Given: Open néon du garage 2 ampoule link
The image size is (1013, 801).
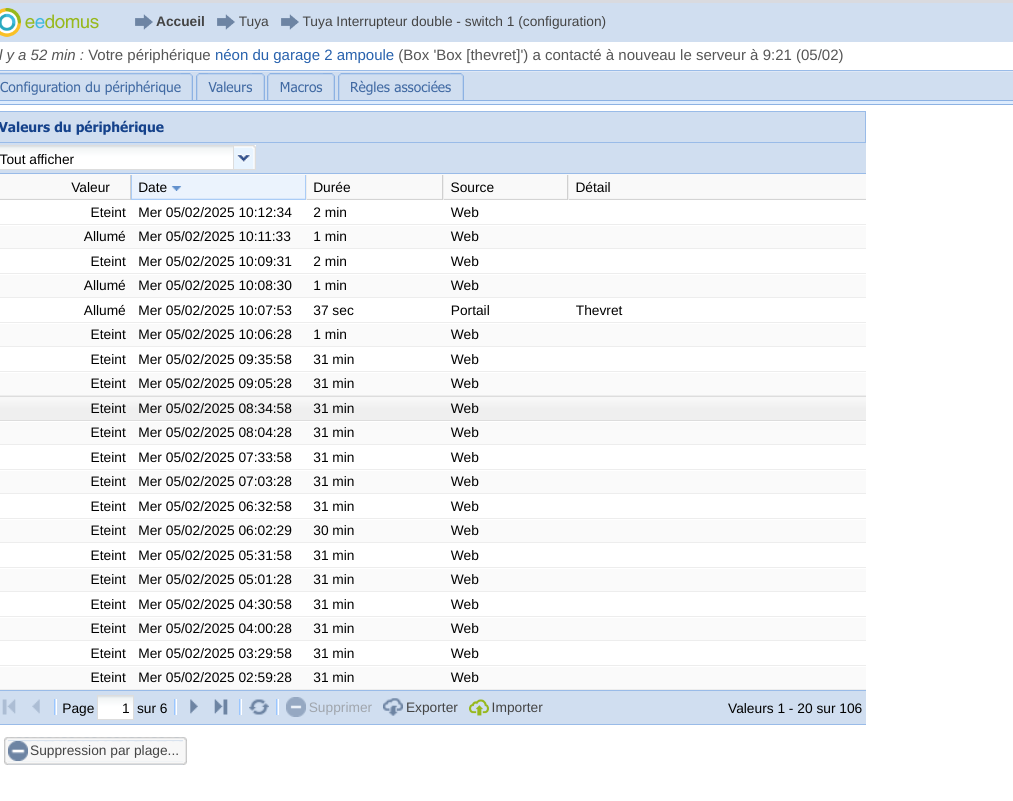Looking at the screenshot, I should (304, 55).
